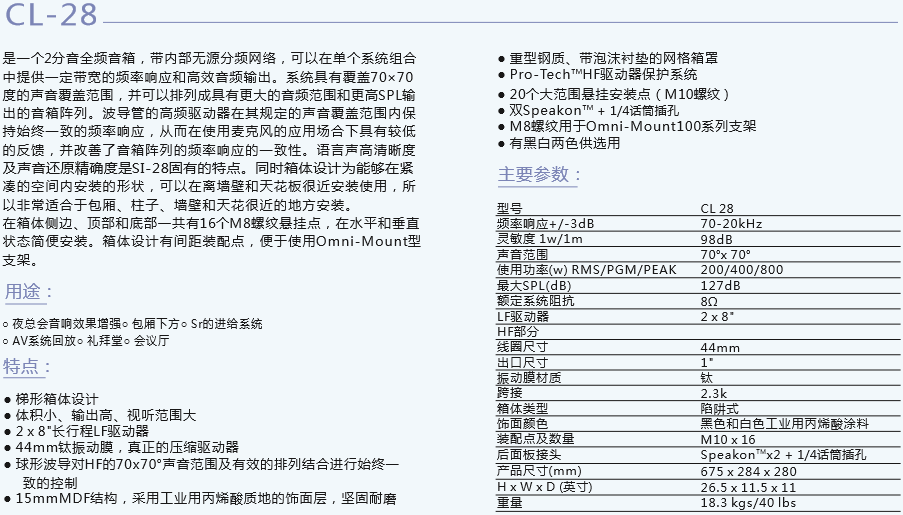Screen dimensions: 903x515
Task: Click the 主要参数 section heading
Action: pyautogui.click(x=540, y=176)
